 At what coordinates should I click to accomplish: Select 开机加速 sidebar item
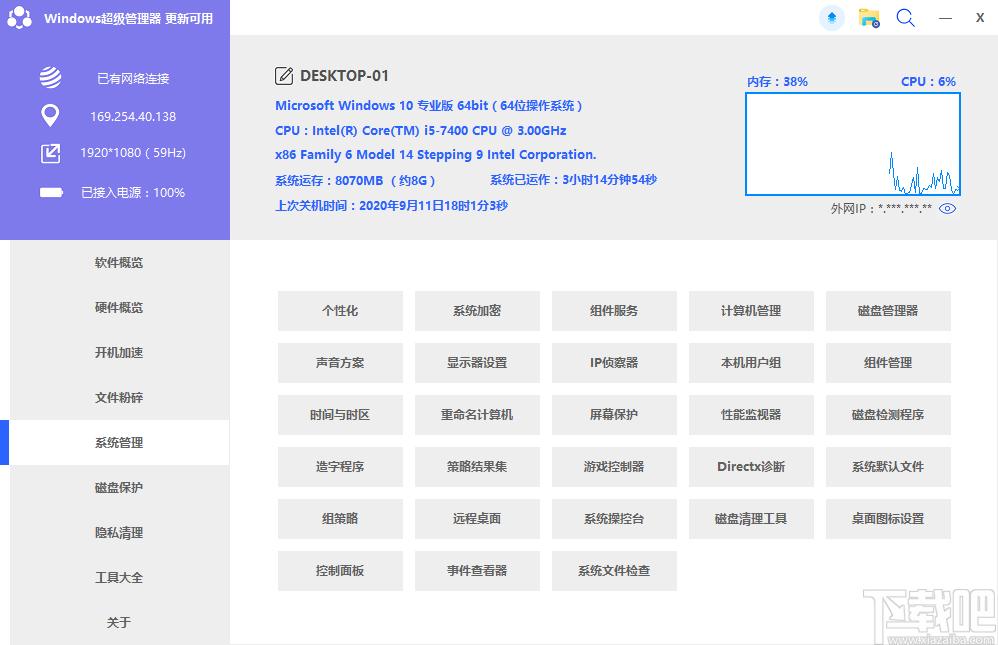tap(119, 352)
